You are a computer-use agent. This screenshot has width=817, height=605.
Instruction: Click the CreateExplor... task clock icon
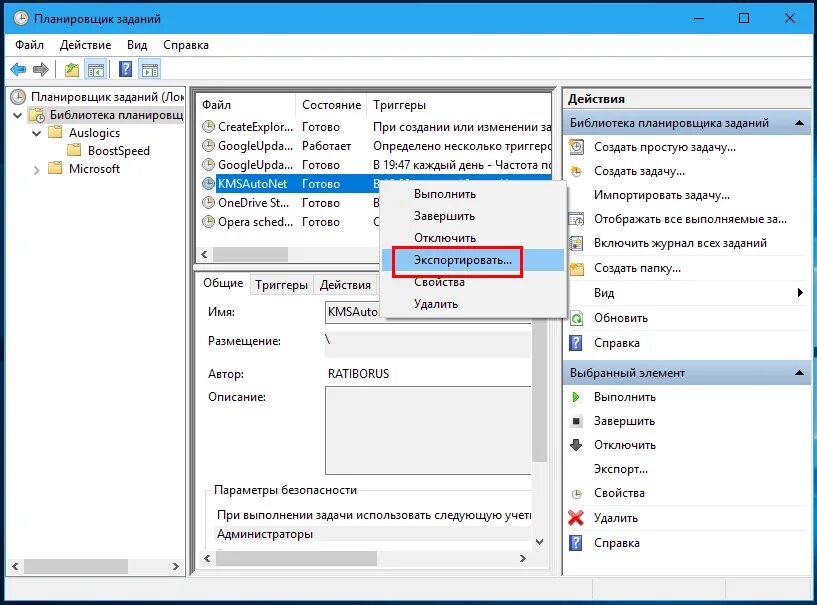[208, 127]
